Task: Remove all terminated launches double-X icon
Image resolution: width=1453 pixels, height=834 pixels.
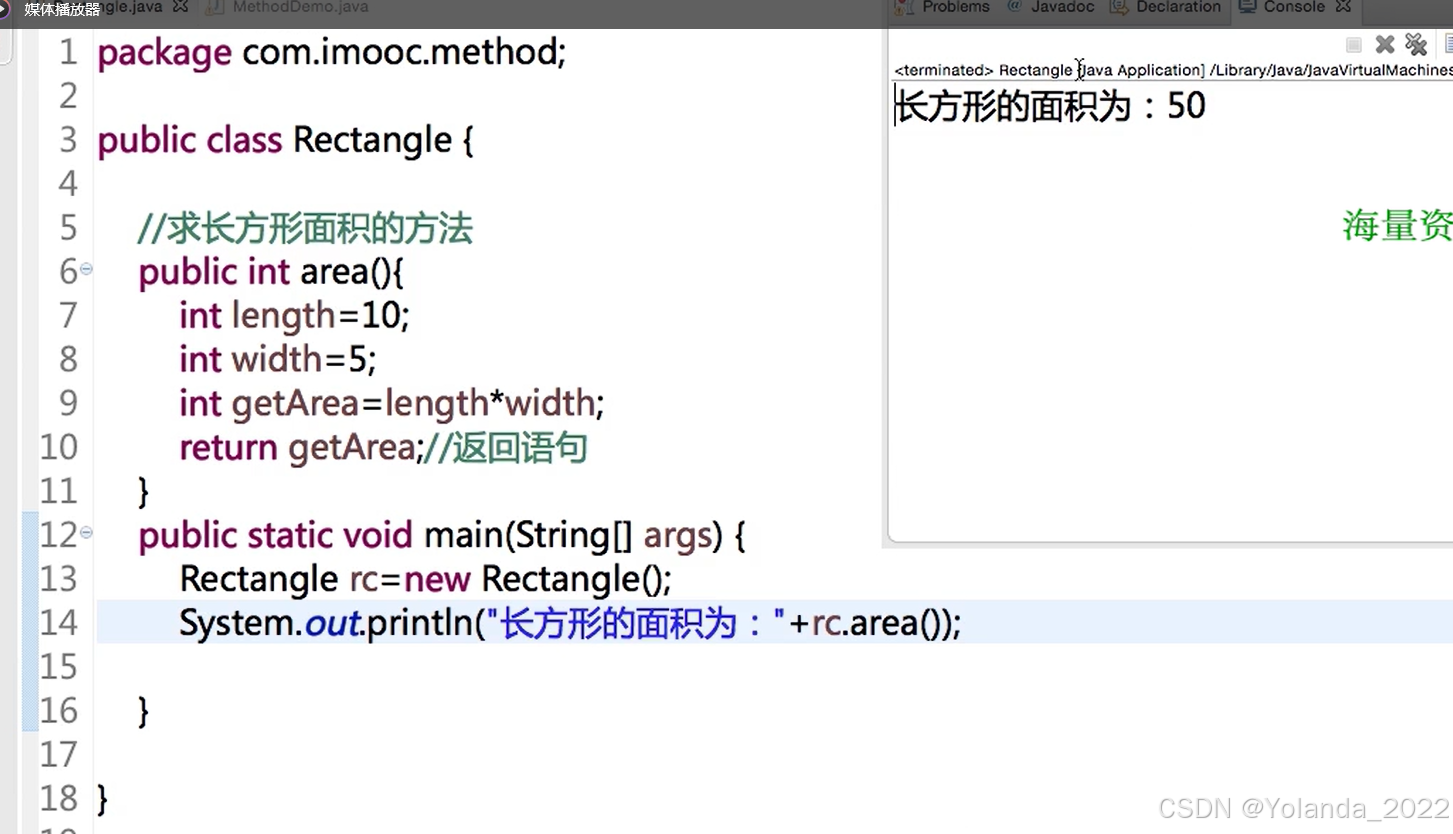Action: [x=1416, y=44]
